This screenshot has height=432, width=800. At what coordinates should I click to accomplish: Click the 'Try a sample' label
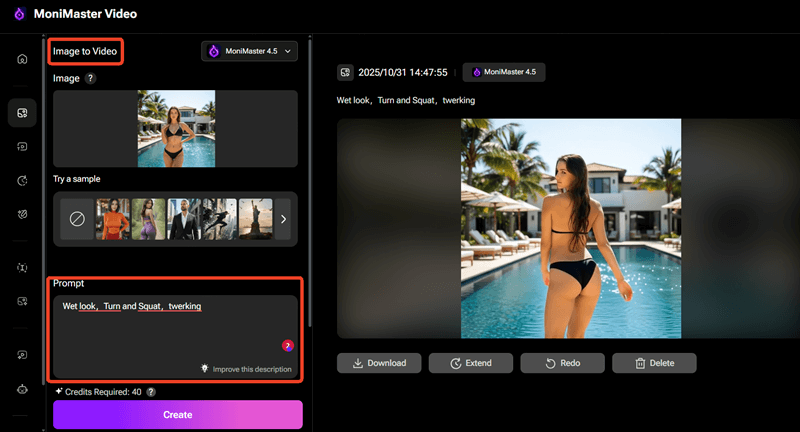77,179
